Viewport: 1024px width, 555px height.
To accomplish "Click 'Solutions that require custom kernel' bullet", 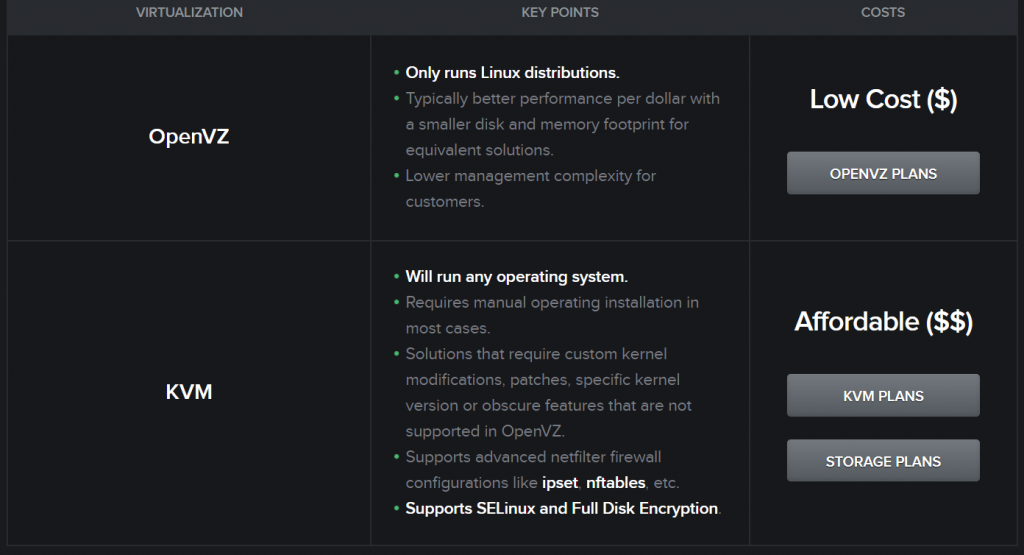I will pos(549,392).
